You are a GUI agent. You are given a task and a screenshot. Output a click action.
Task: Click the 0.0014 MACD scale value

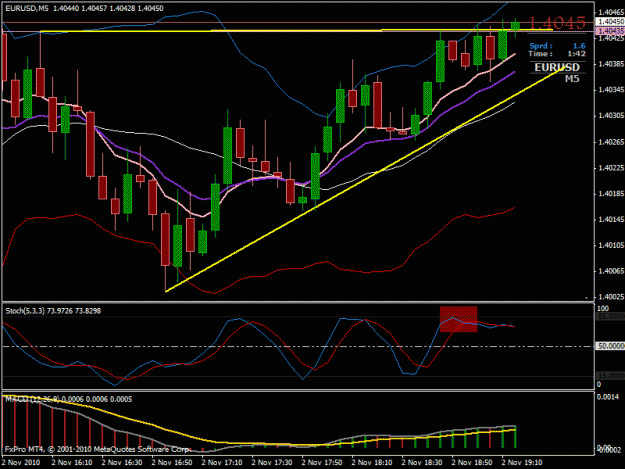[x=609, y=397]
